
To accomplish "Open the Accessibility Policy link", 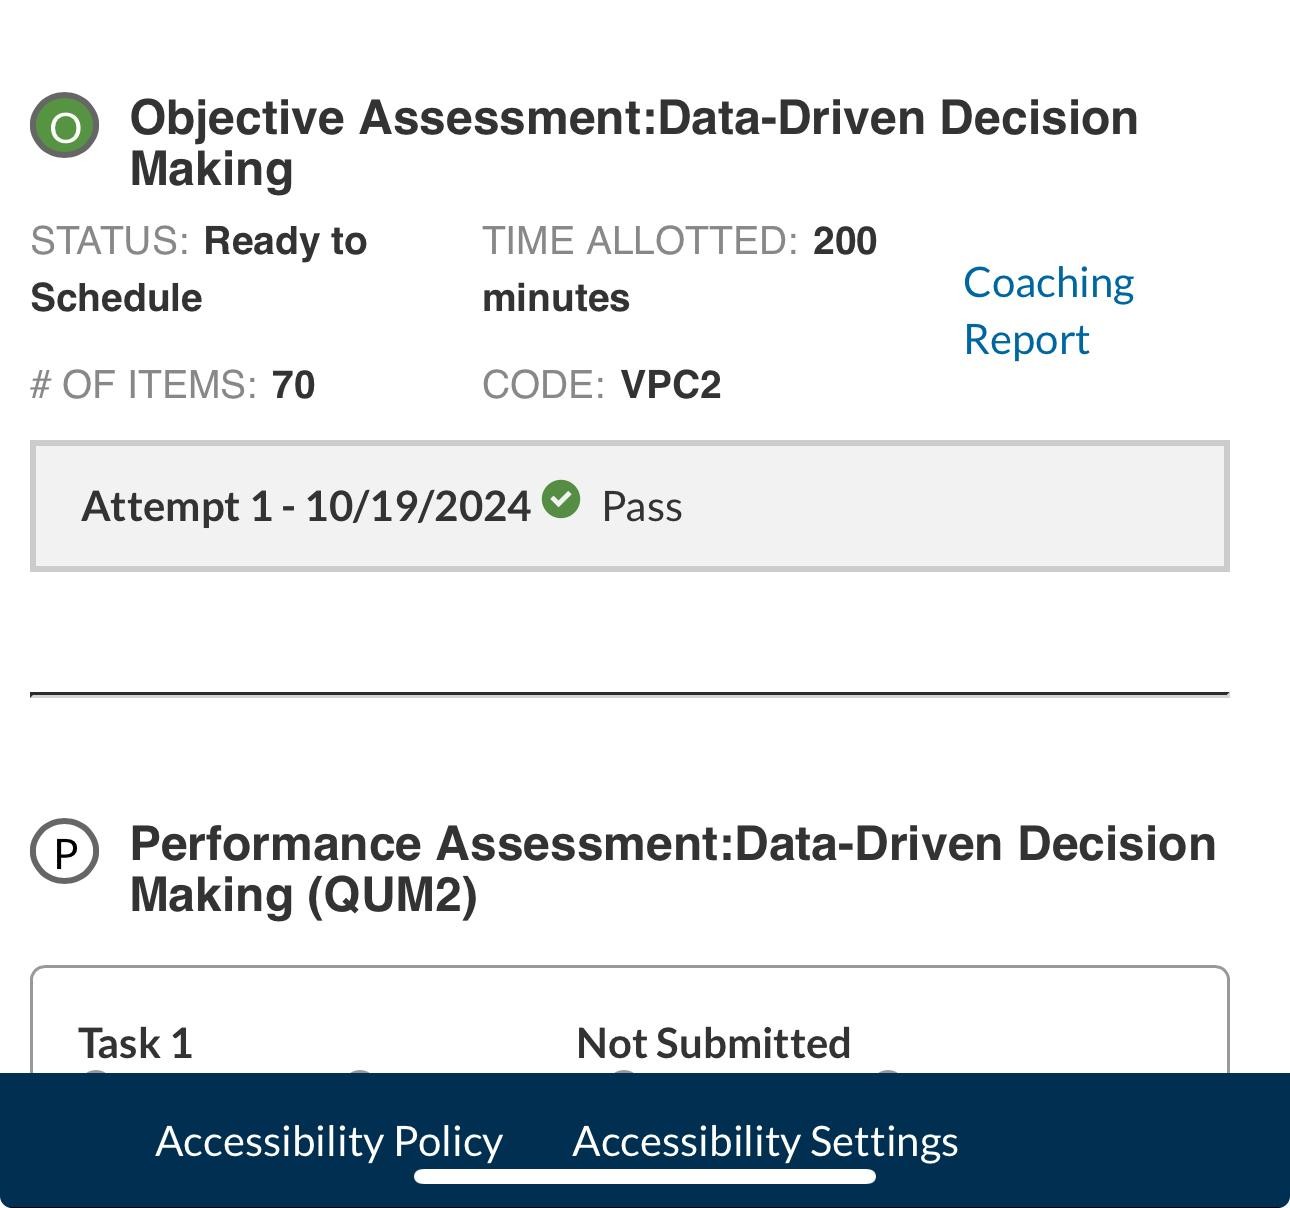I will [329, 1141].
